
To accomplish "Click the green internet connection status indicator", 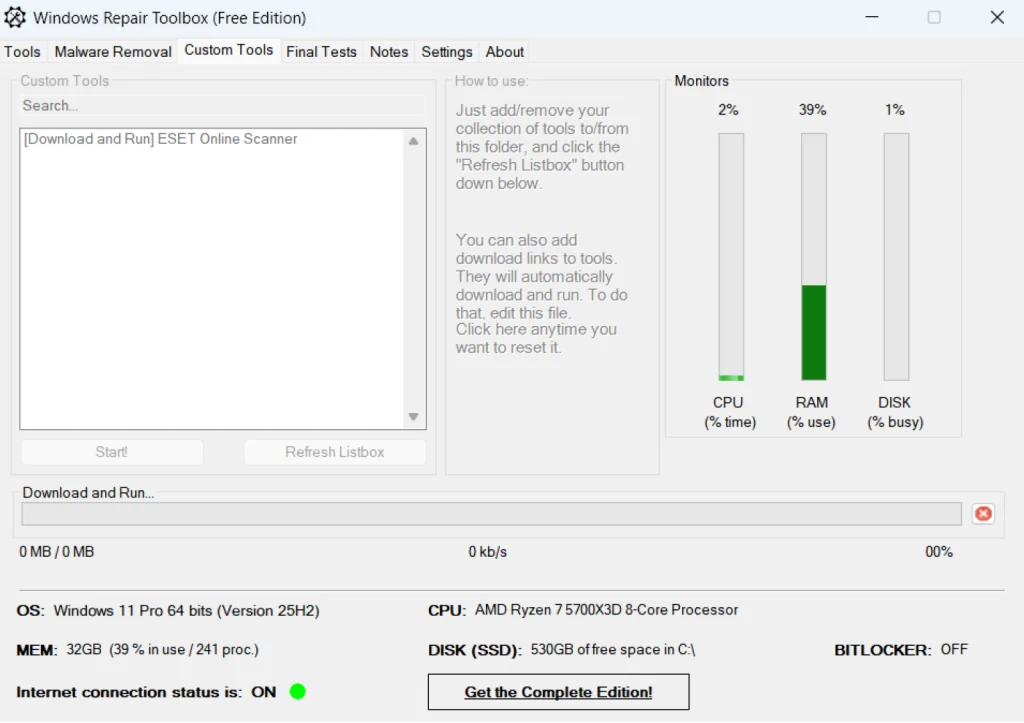I will [297, 691].
